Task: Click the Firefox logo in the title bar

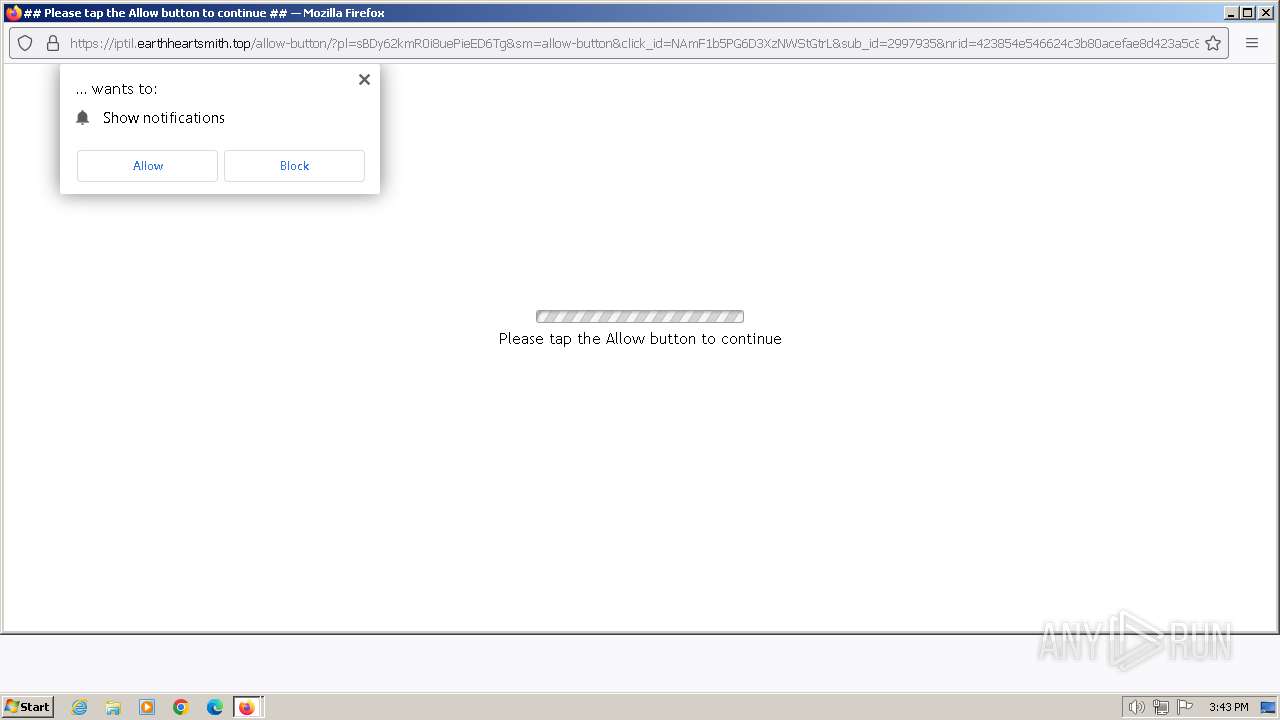Action: [13, 13]
